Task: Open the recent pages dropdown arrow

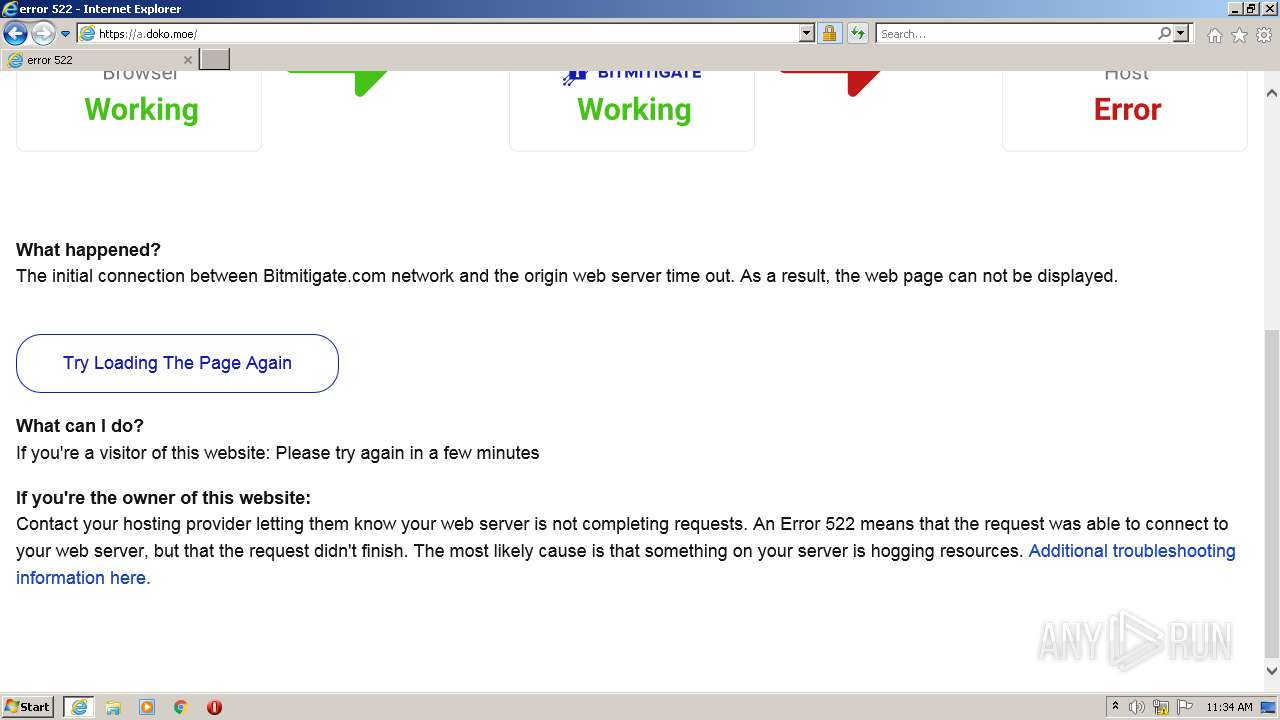Action: pos(65,34)
